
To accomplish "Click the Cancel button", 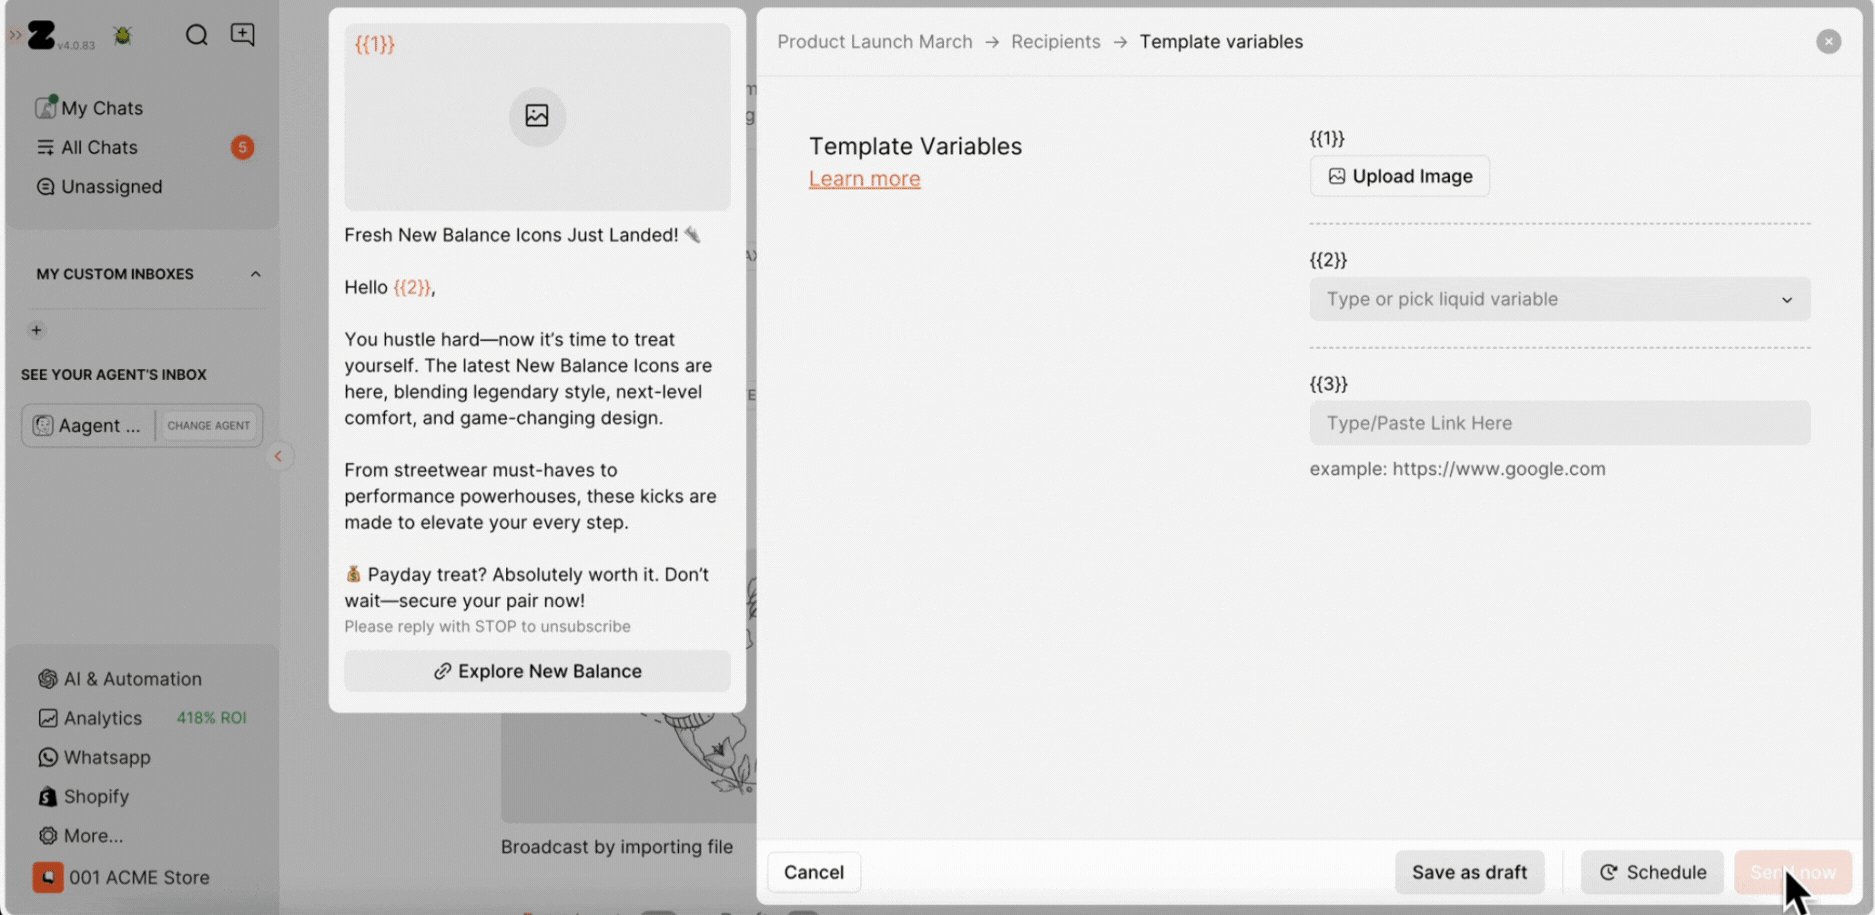I will pos(814,872).
